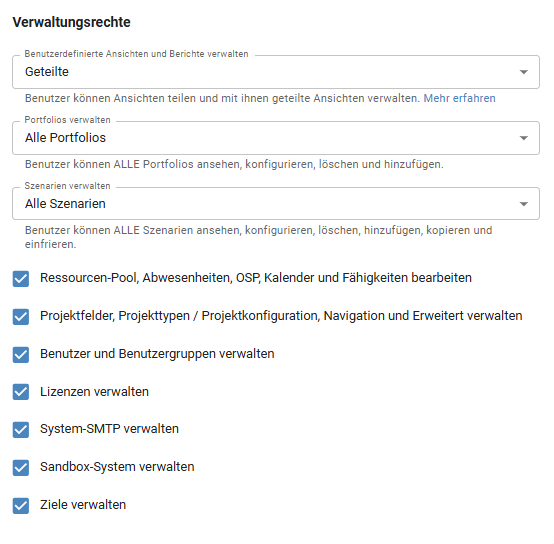The height and width of the screenshot is (544, 554).
Task: Disable the Ziele verwalten checkbox
Action: [x=21, y=505]
